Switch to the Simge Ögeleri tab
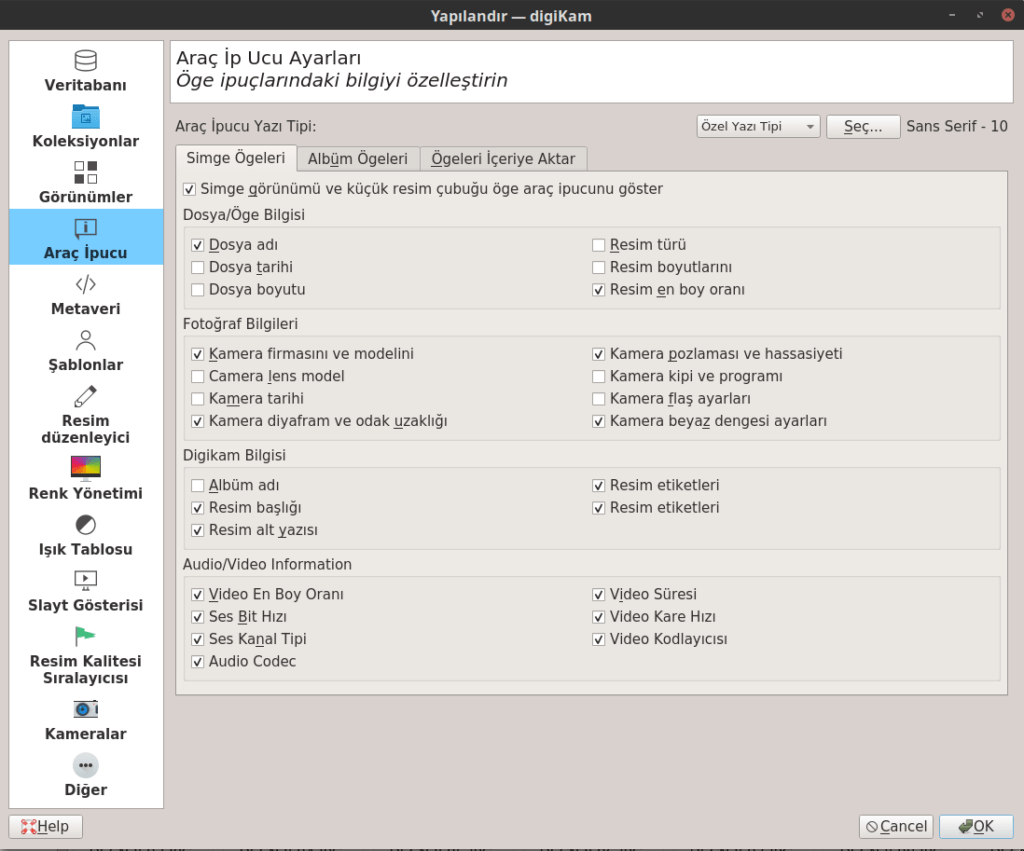This screenshot has height=851, width=1024. 236,158
